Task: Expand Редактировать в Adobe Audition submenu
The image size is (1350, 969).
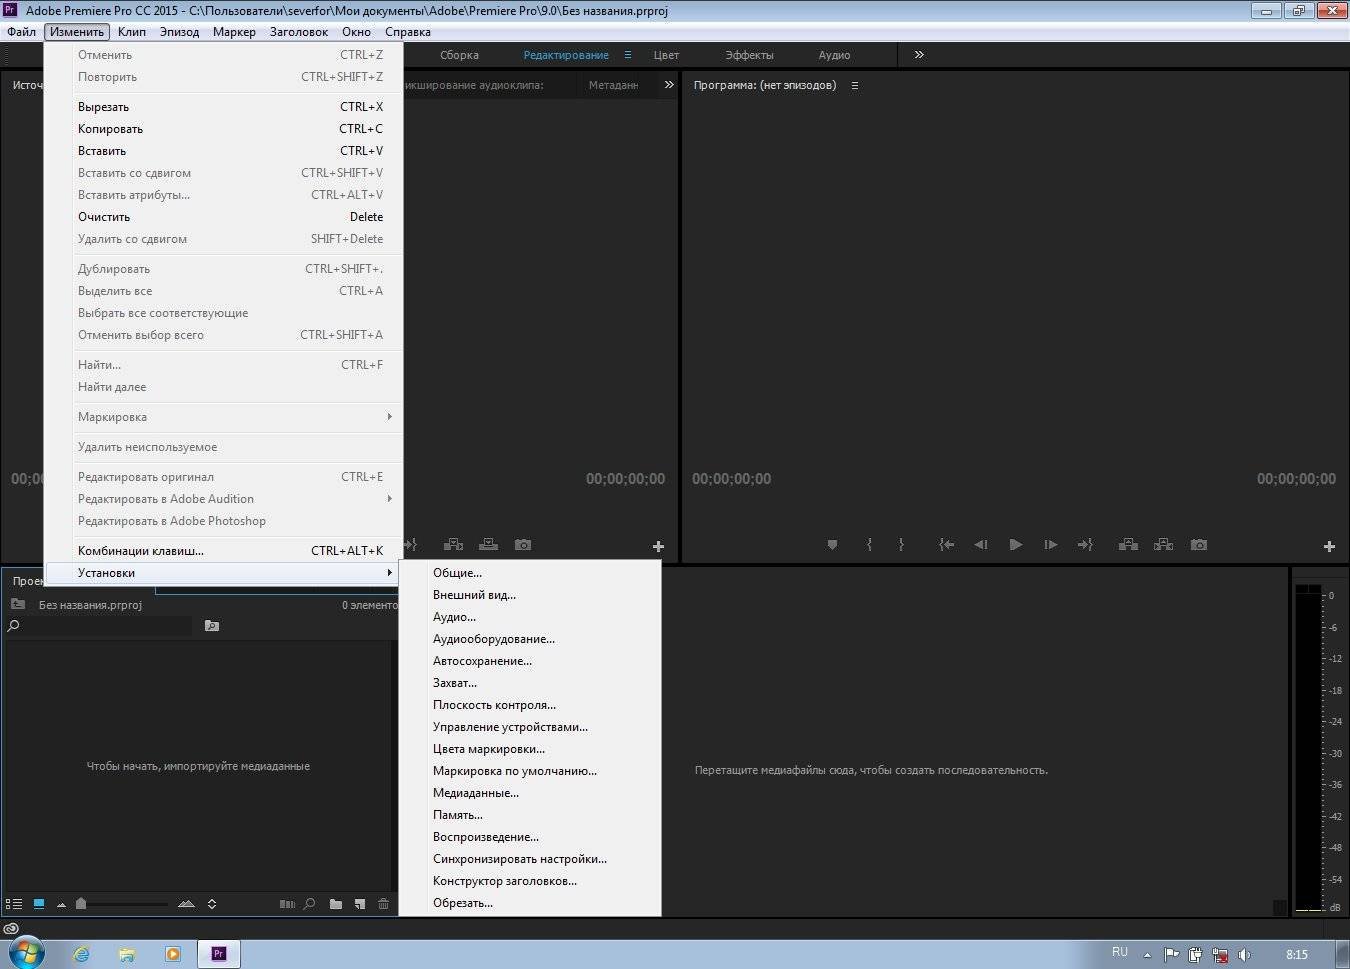Action: coord(224,499)
